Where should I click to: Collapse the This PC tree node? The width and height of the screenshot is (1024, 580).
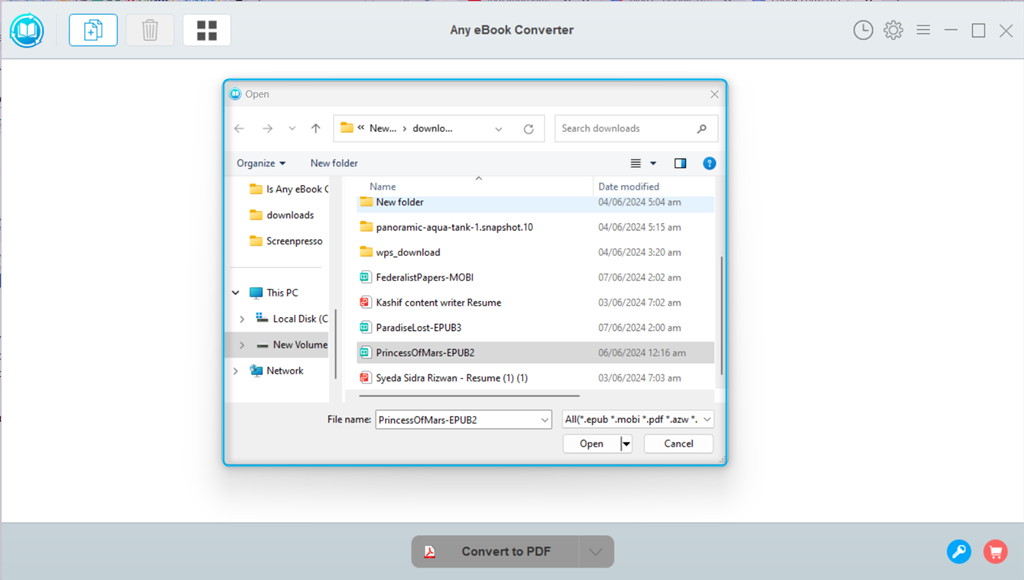236,293
